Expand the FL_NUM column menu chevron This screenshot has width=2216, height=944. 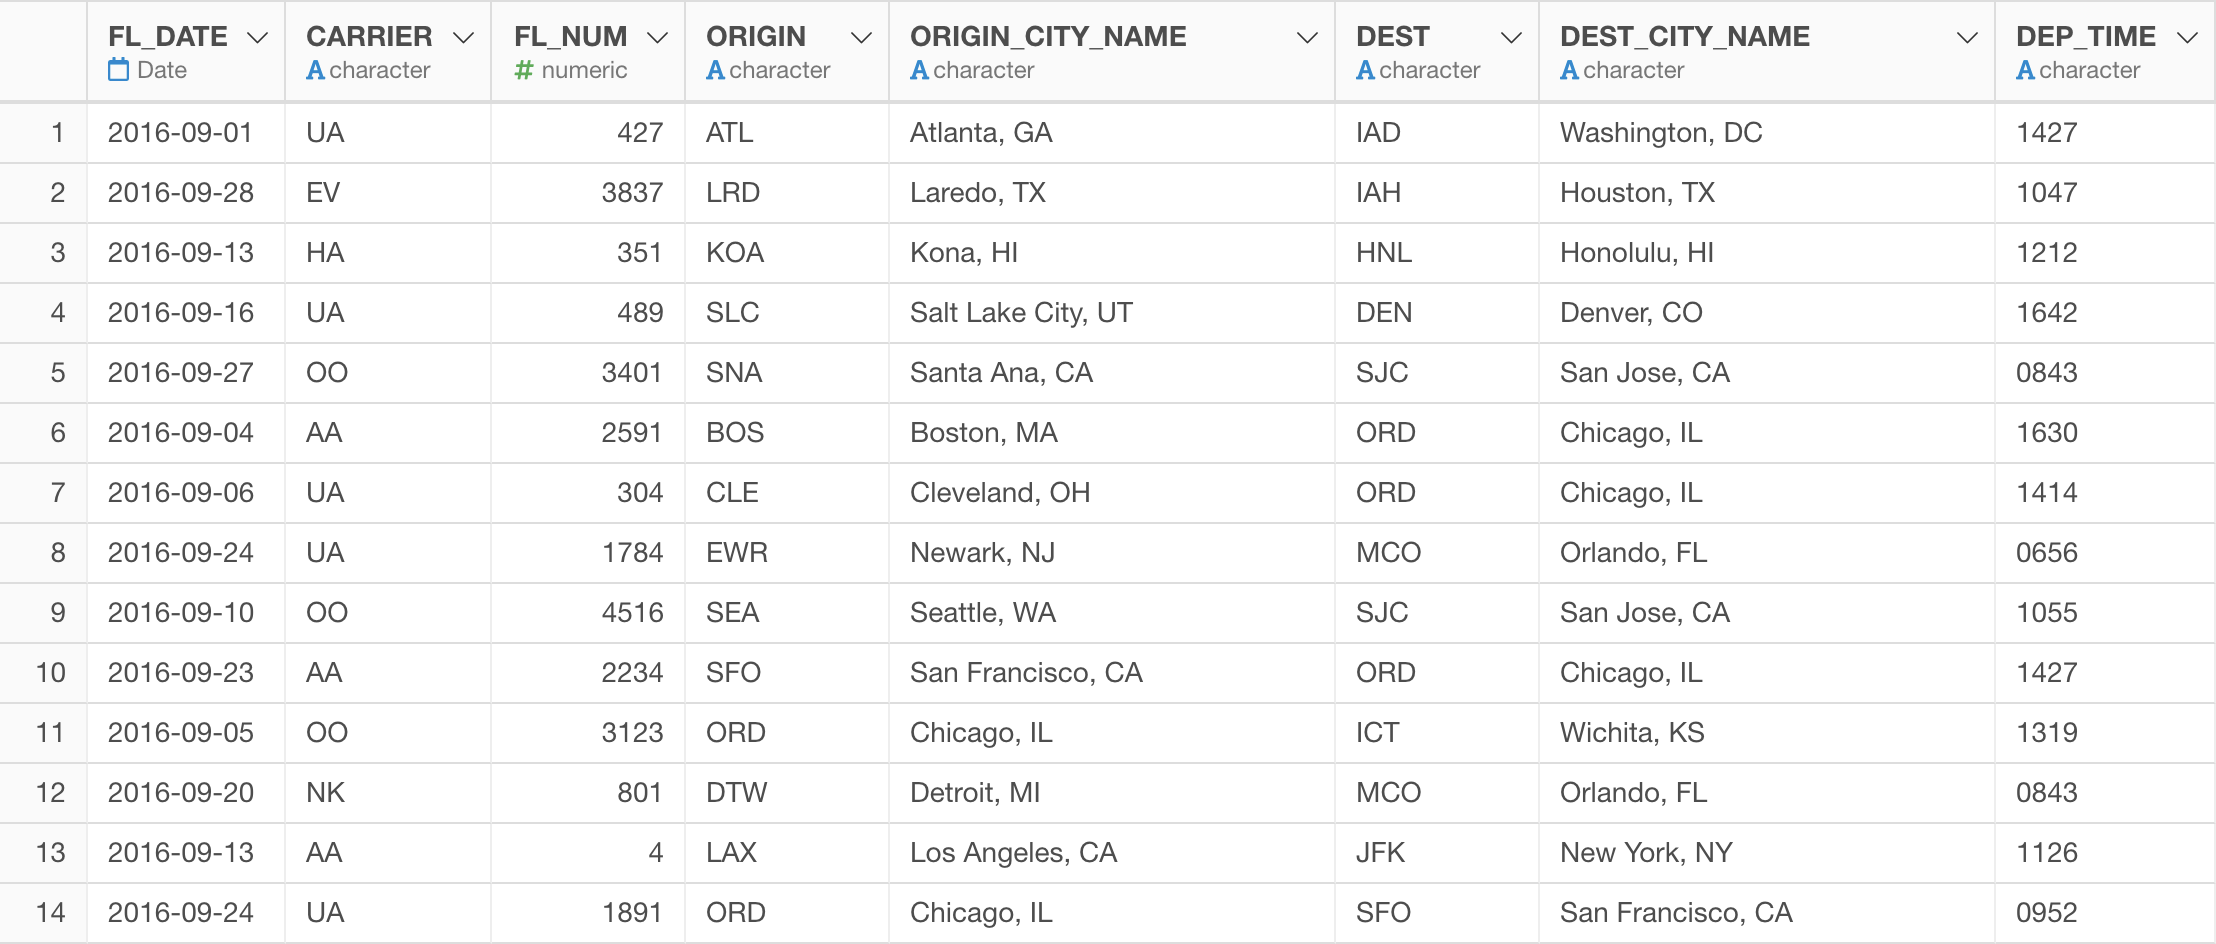pyautogui.click(x=657, y=38)
